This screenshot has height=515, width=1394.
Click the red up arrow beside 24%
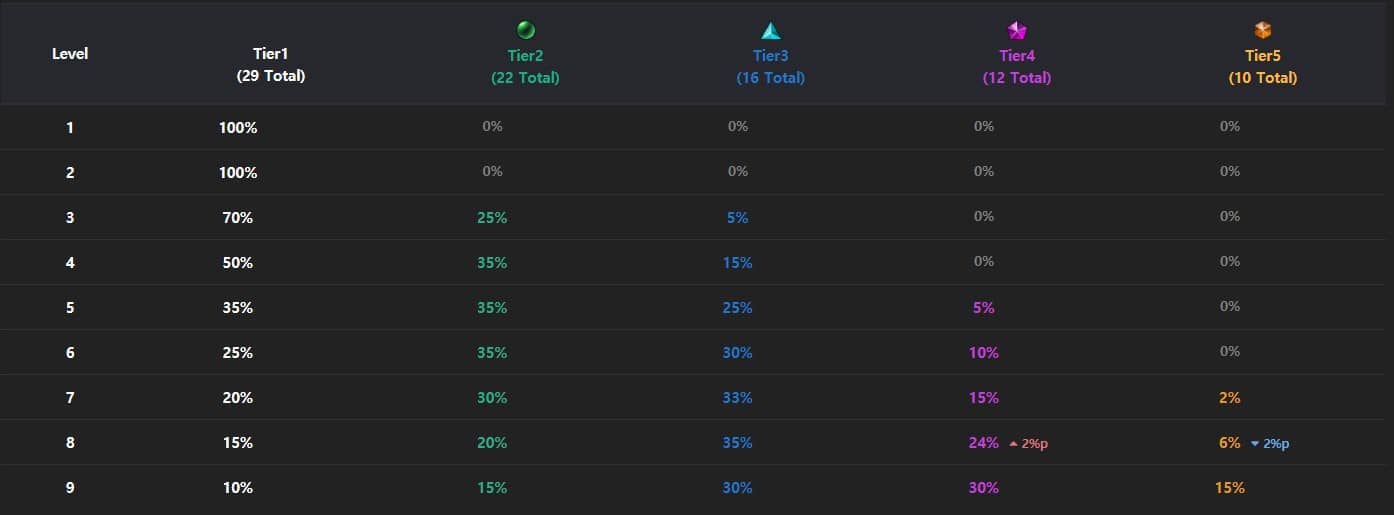point(1013,443)
